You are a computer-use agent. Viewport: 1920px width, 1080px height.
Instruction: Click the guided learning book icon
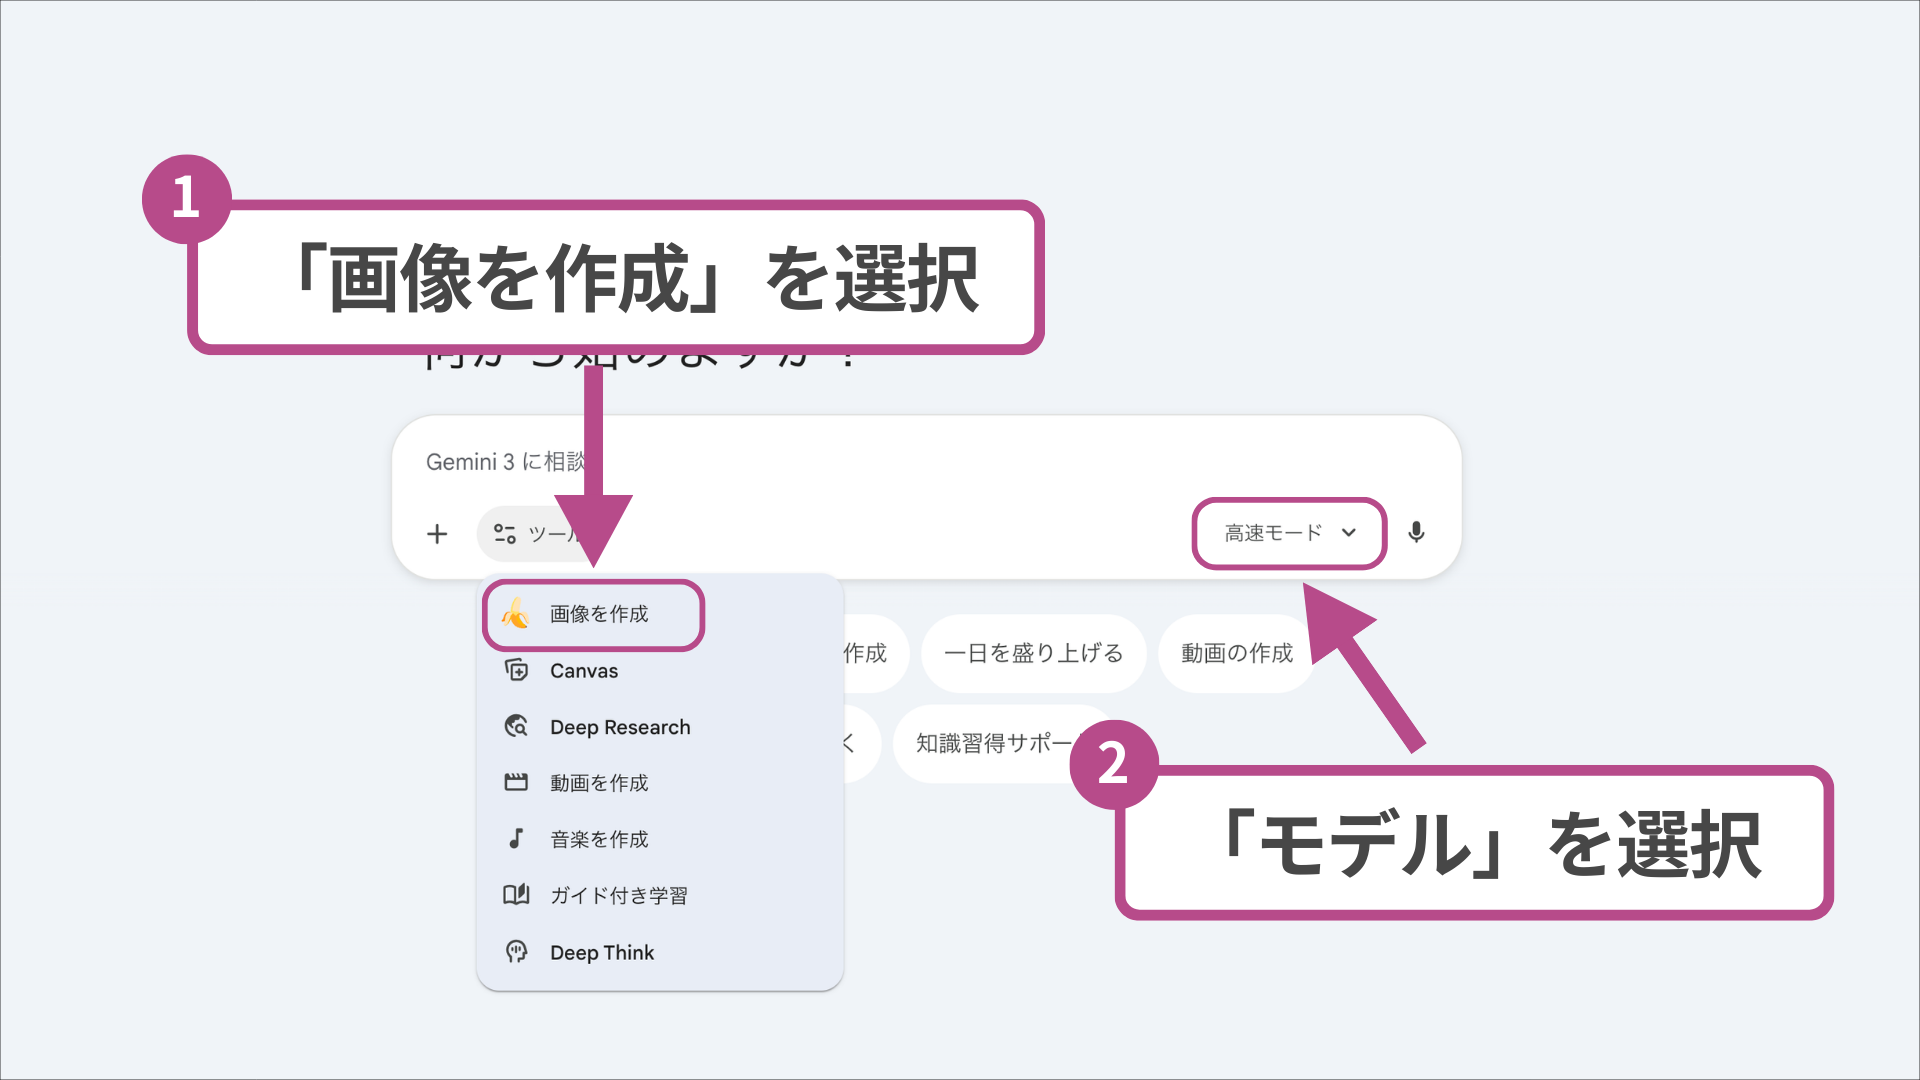(516, 895)
